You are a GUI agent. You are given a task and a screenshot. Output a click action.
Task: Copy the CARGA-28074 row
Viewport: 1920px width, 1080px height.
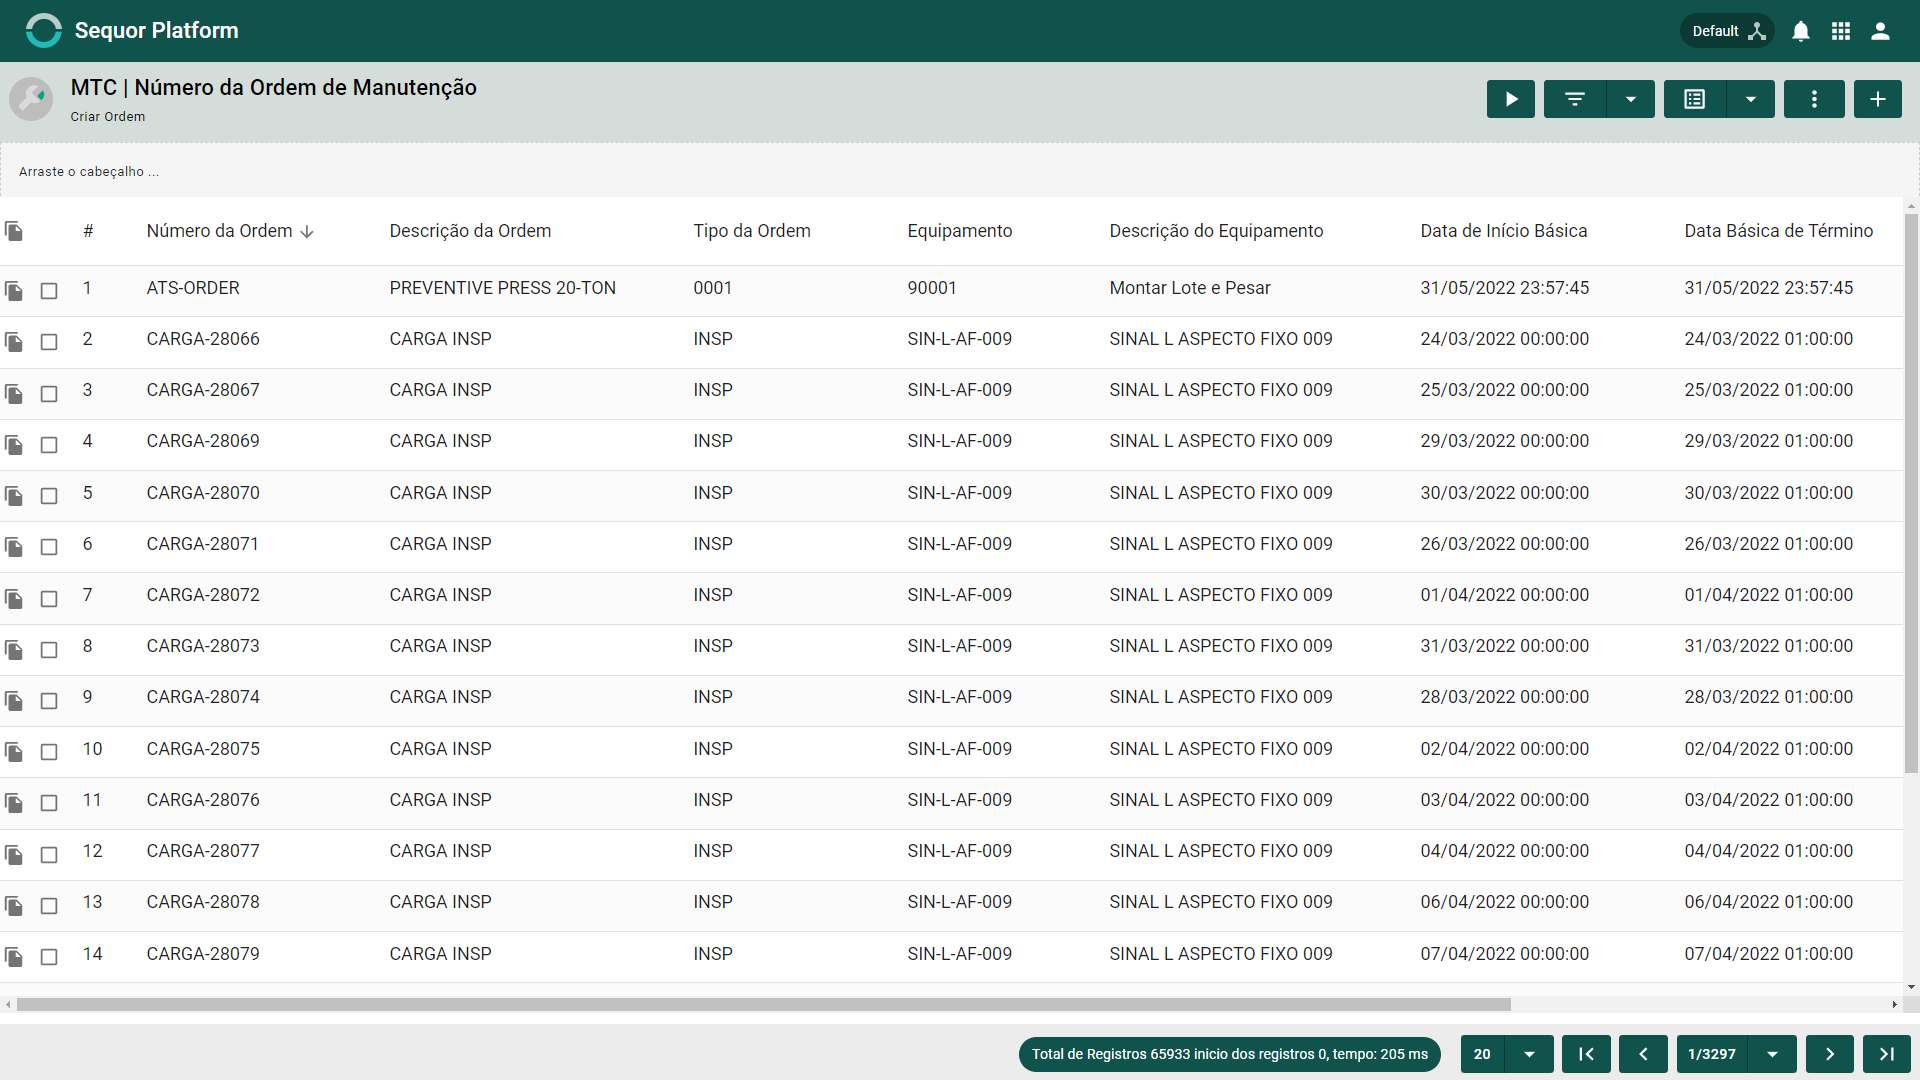tap(14, 700)
